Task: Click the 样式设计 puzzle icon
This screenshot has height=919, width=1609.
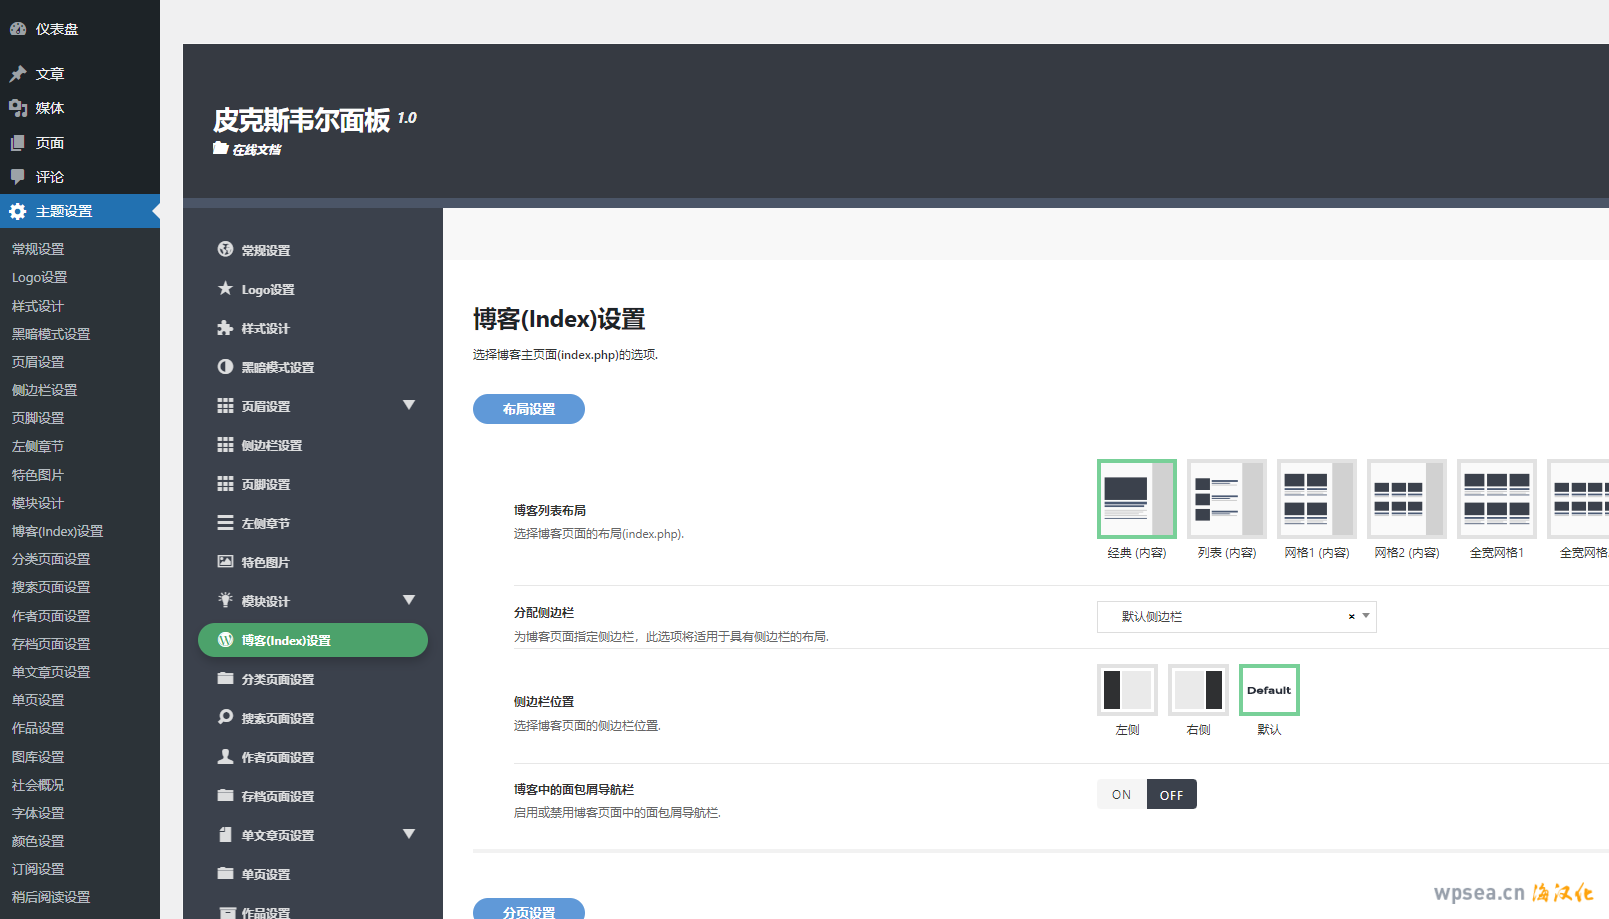Action: coord(225,328)
